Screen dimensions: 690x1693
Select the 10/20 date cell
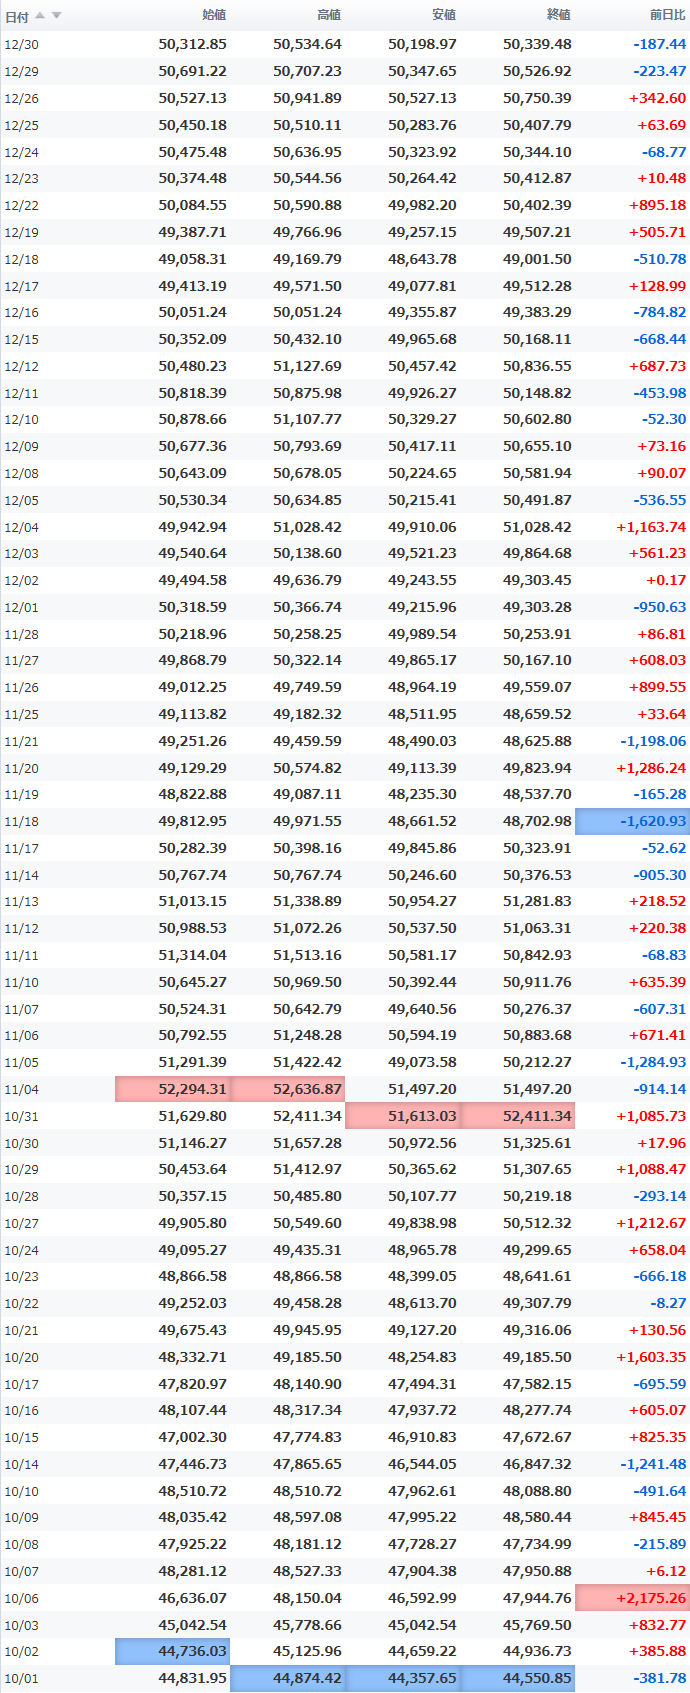(22, 1358)
